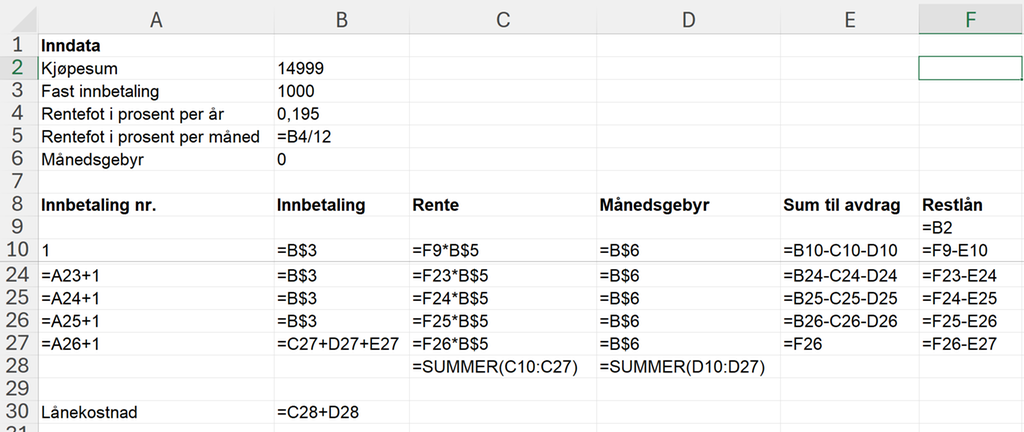Screen dimensions: 1024x432
Task: Click the cell containing =F26
Action: tap(848, 343)
